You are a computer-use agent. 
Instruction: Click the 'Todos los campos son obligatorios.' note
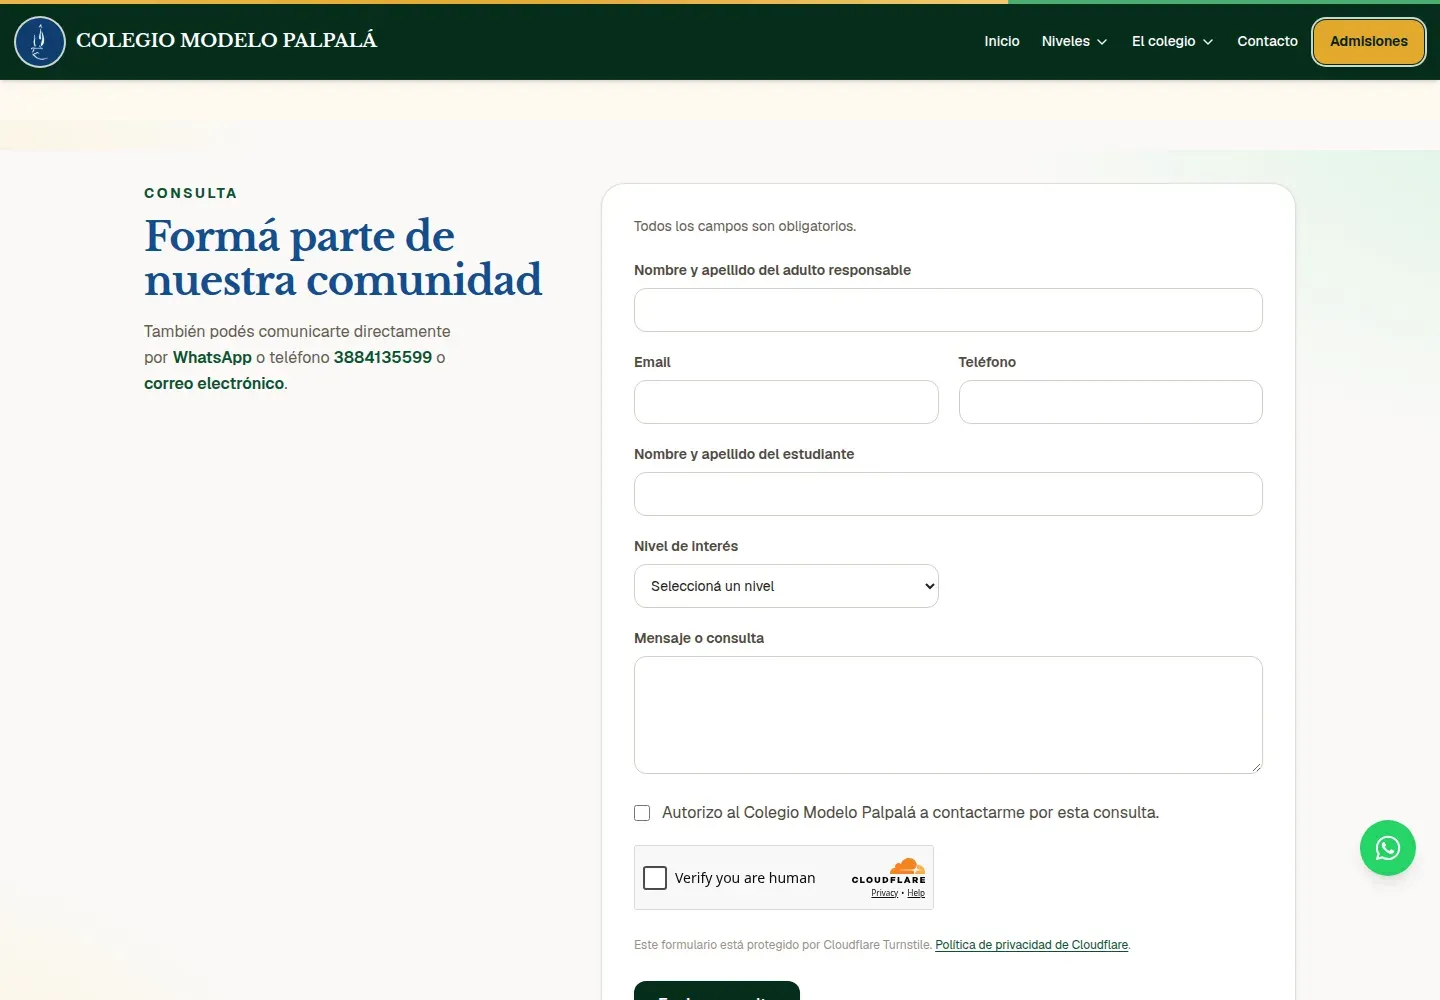[x=745, y=226]
